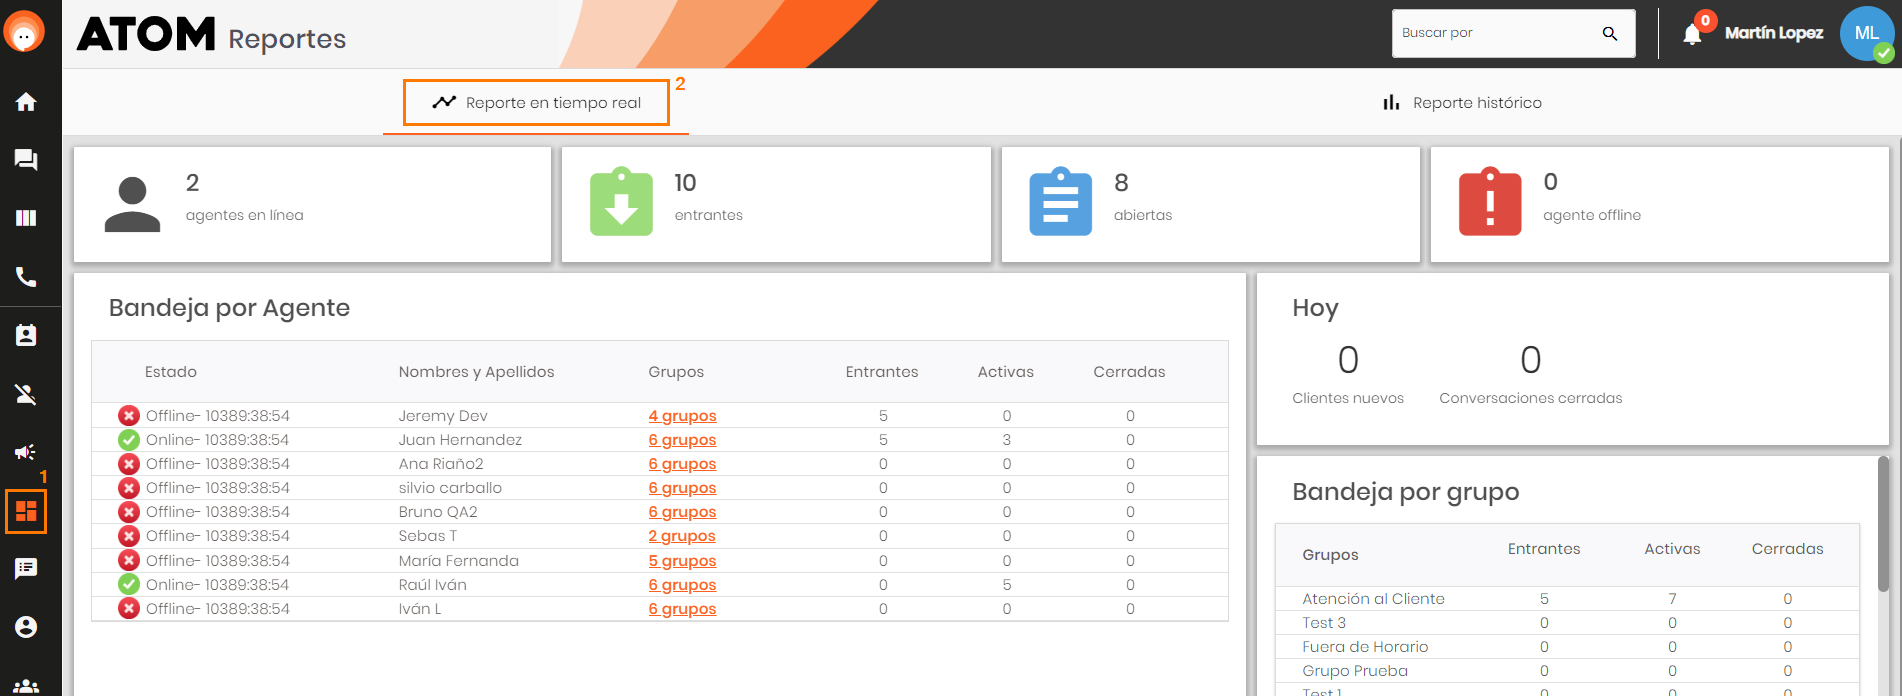Screen dimensions: 1902x696
Task: Open Jeremy Dev's 4 grupos link
Action: 682,416
